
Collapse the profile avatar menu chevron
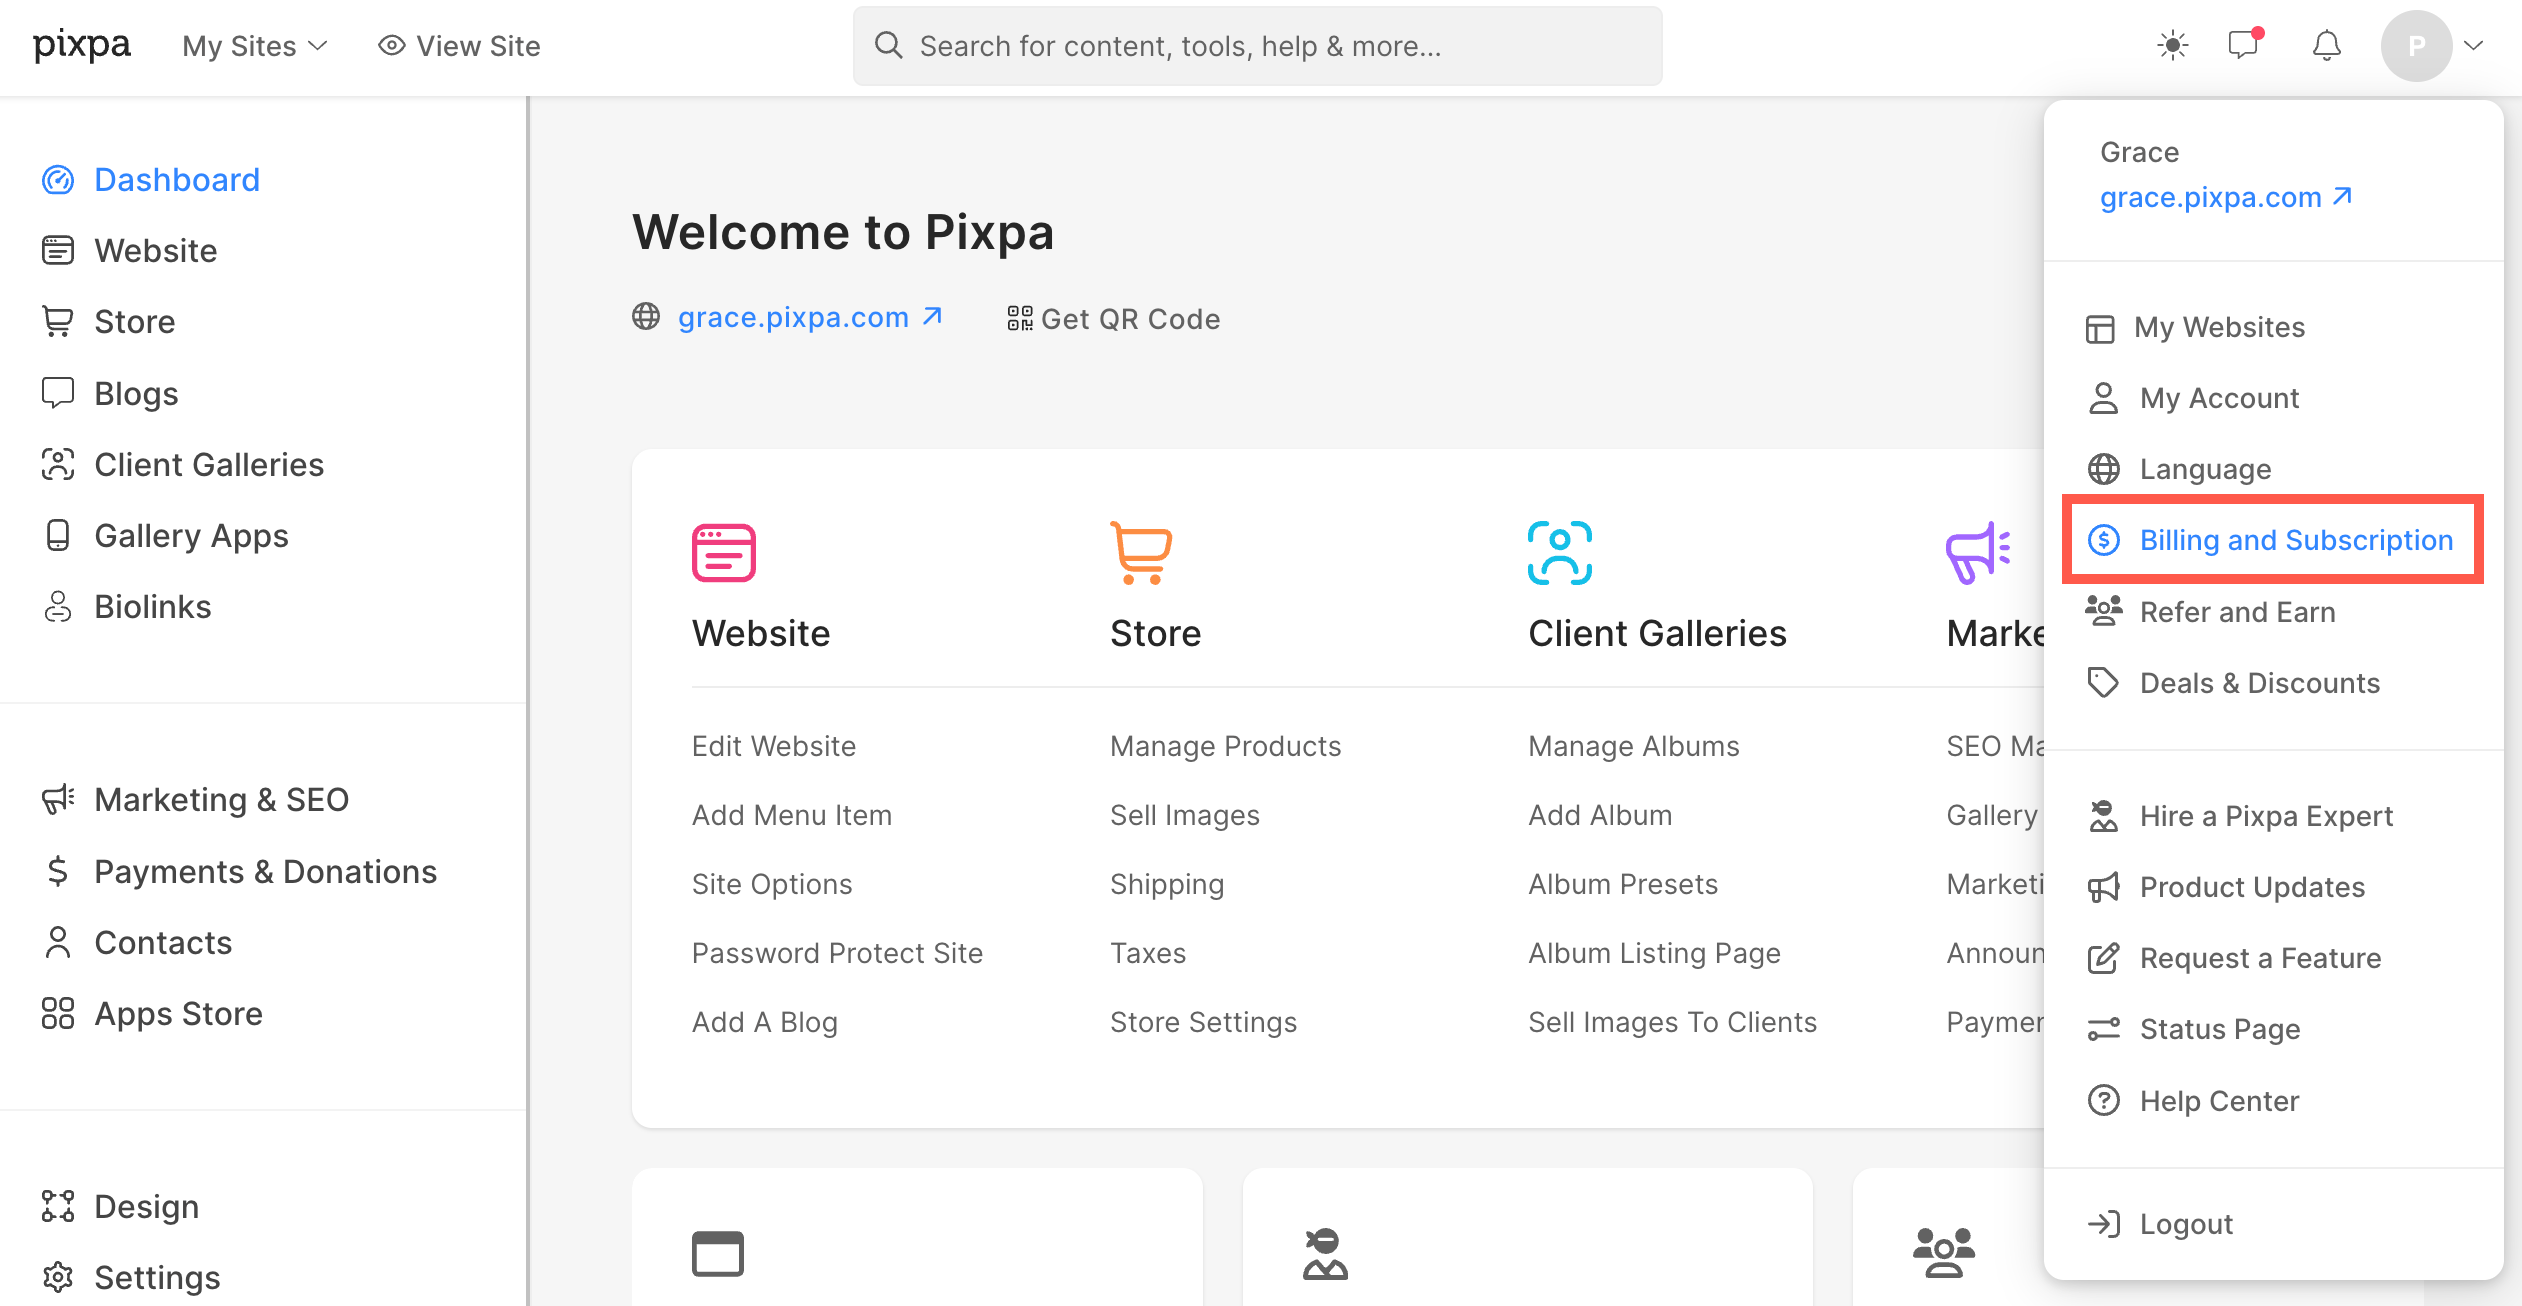click(2474, 46)
